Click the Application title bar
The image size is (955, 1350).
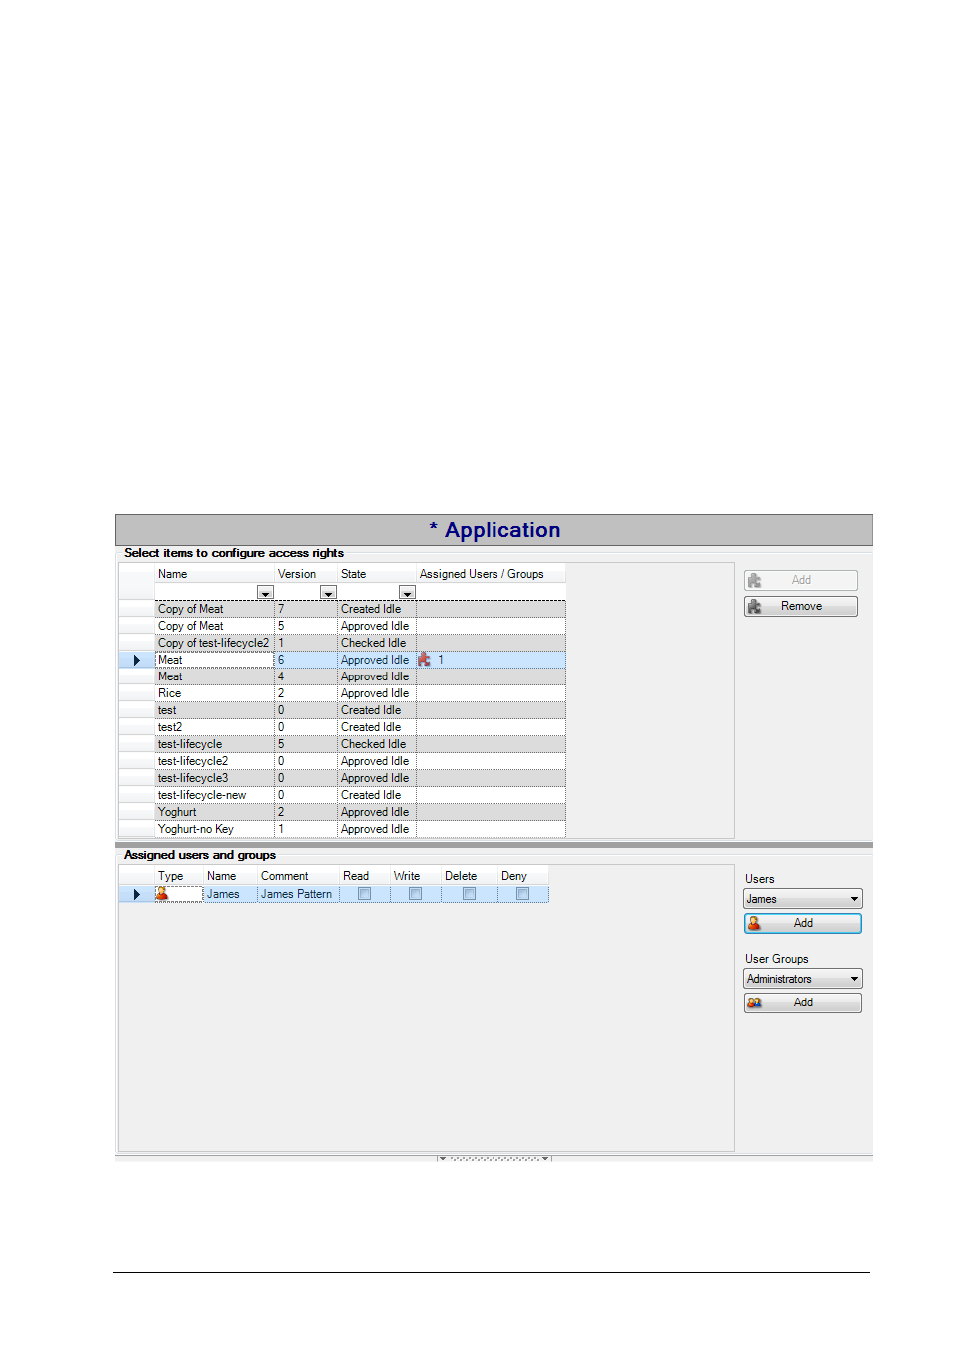[494, 530]
